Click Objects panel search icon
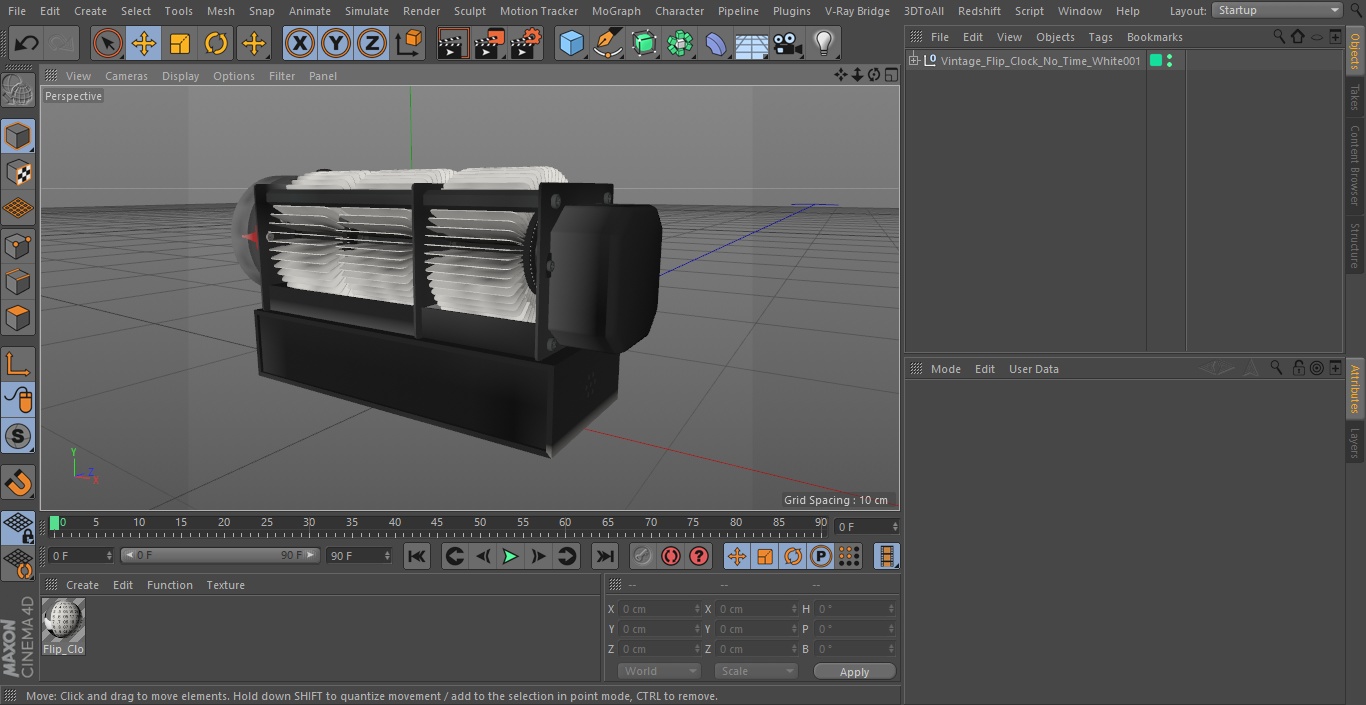The height and width of the screenshot is (705, 1366). point(1278,37)
